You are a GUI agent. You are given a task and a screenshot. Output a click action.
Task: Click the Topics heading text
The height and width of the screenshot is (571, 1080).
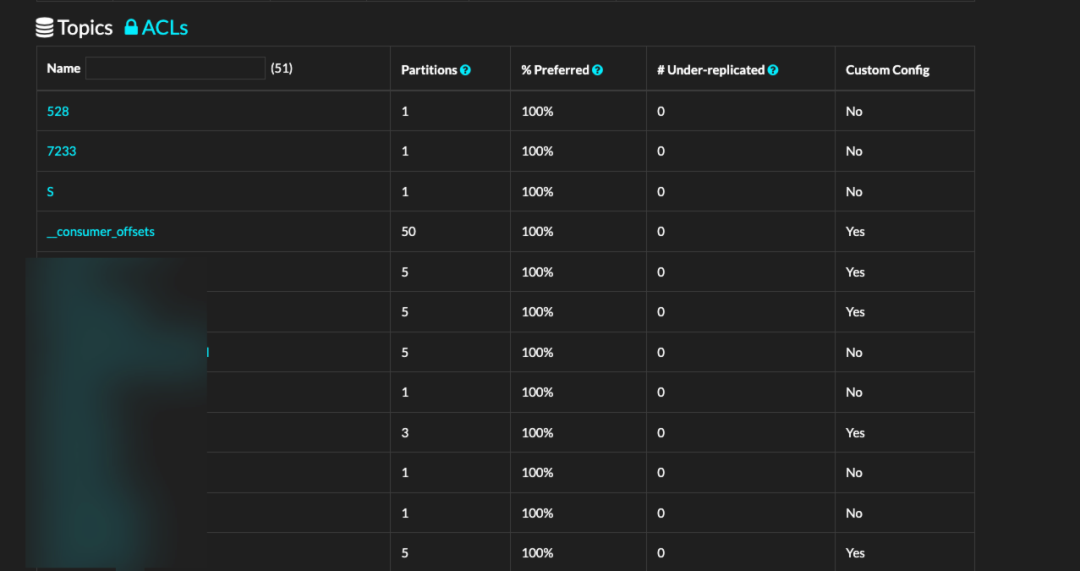85,28
